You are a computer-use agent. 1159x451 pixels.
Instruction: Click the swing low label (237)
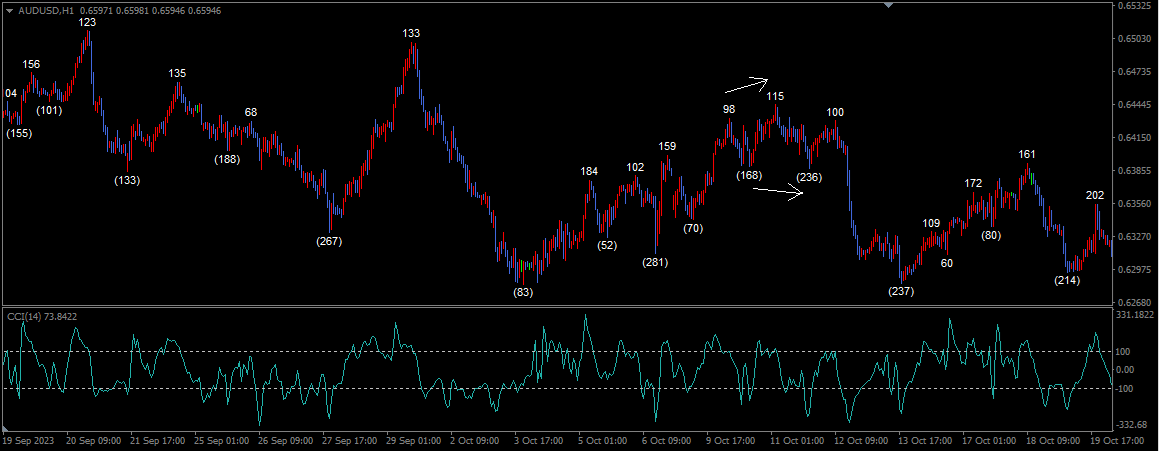901,291
